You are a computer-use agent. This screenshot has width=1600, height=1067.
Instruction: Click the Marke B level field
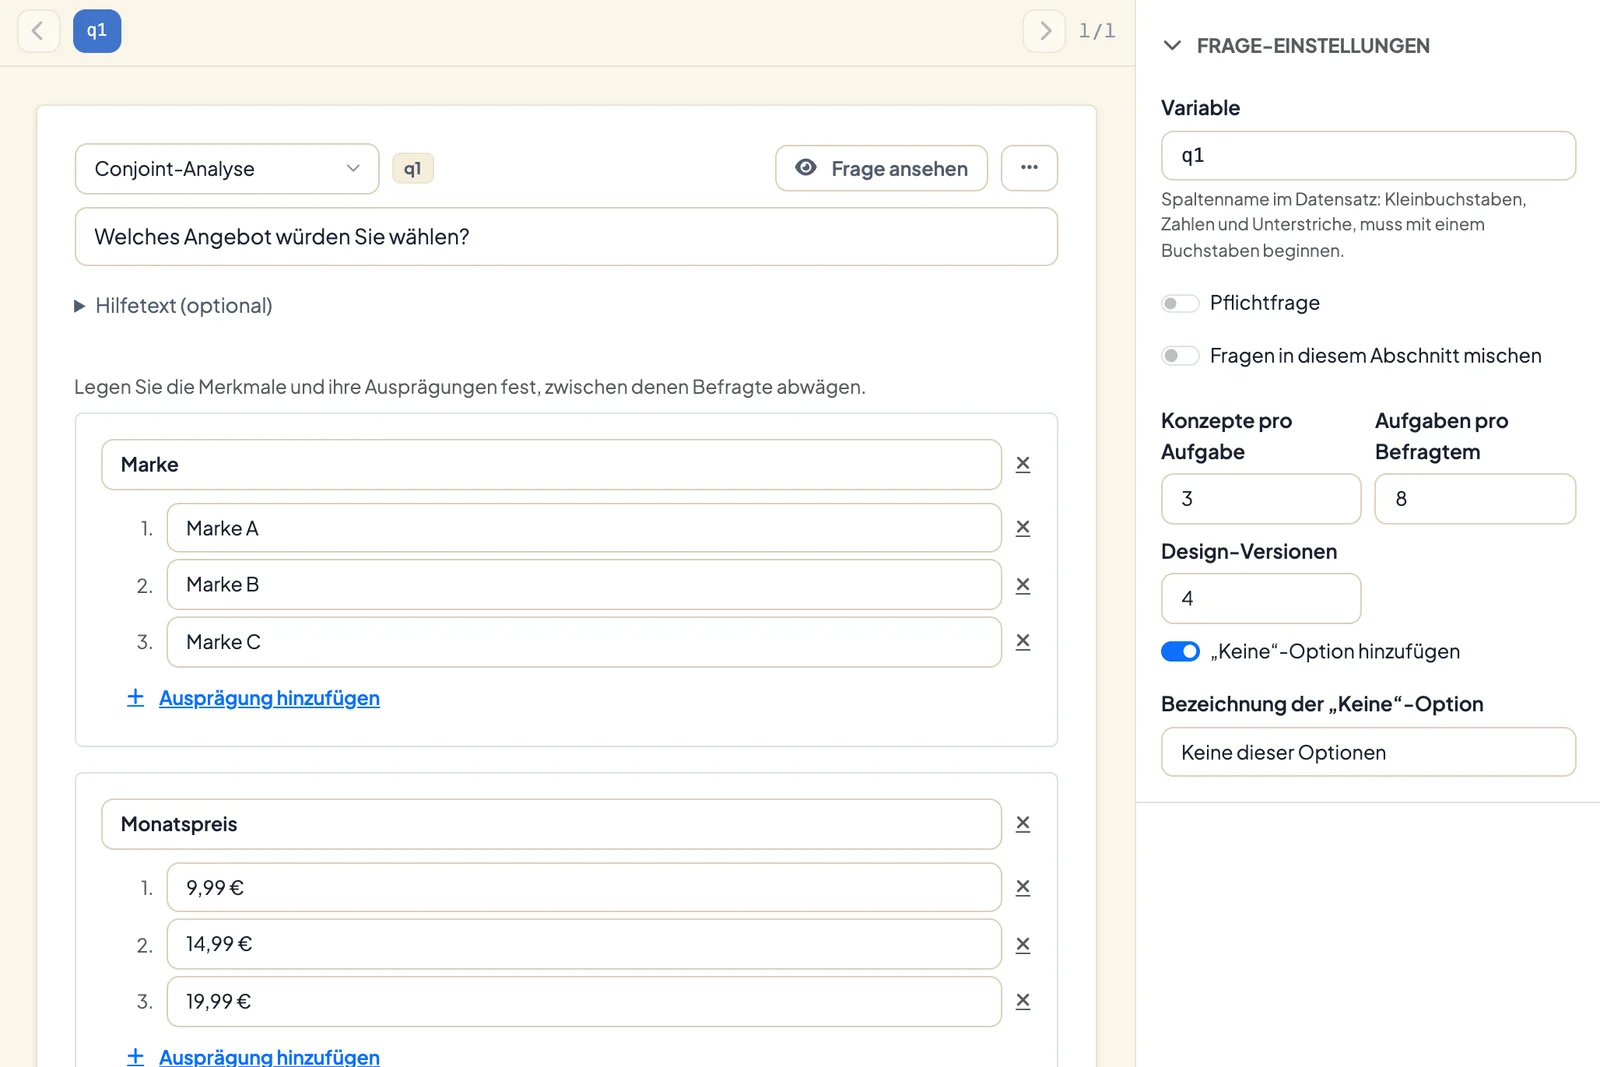(x=584, y=585)
